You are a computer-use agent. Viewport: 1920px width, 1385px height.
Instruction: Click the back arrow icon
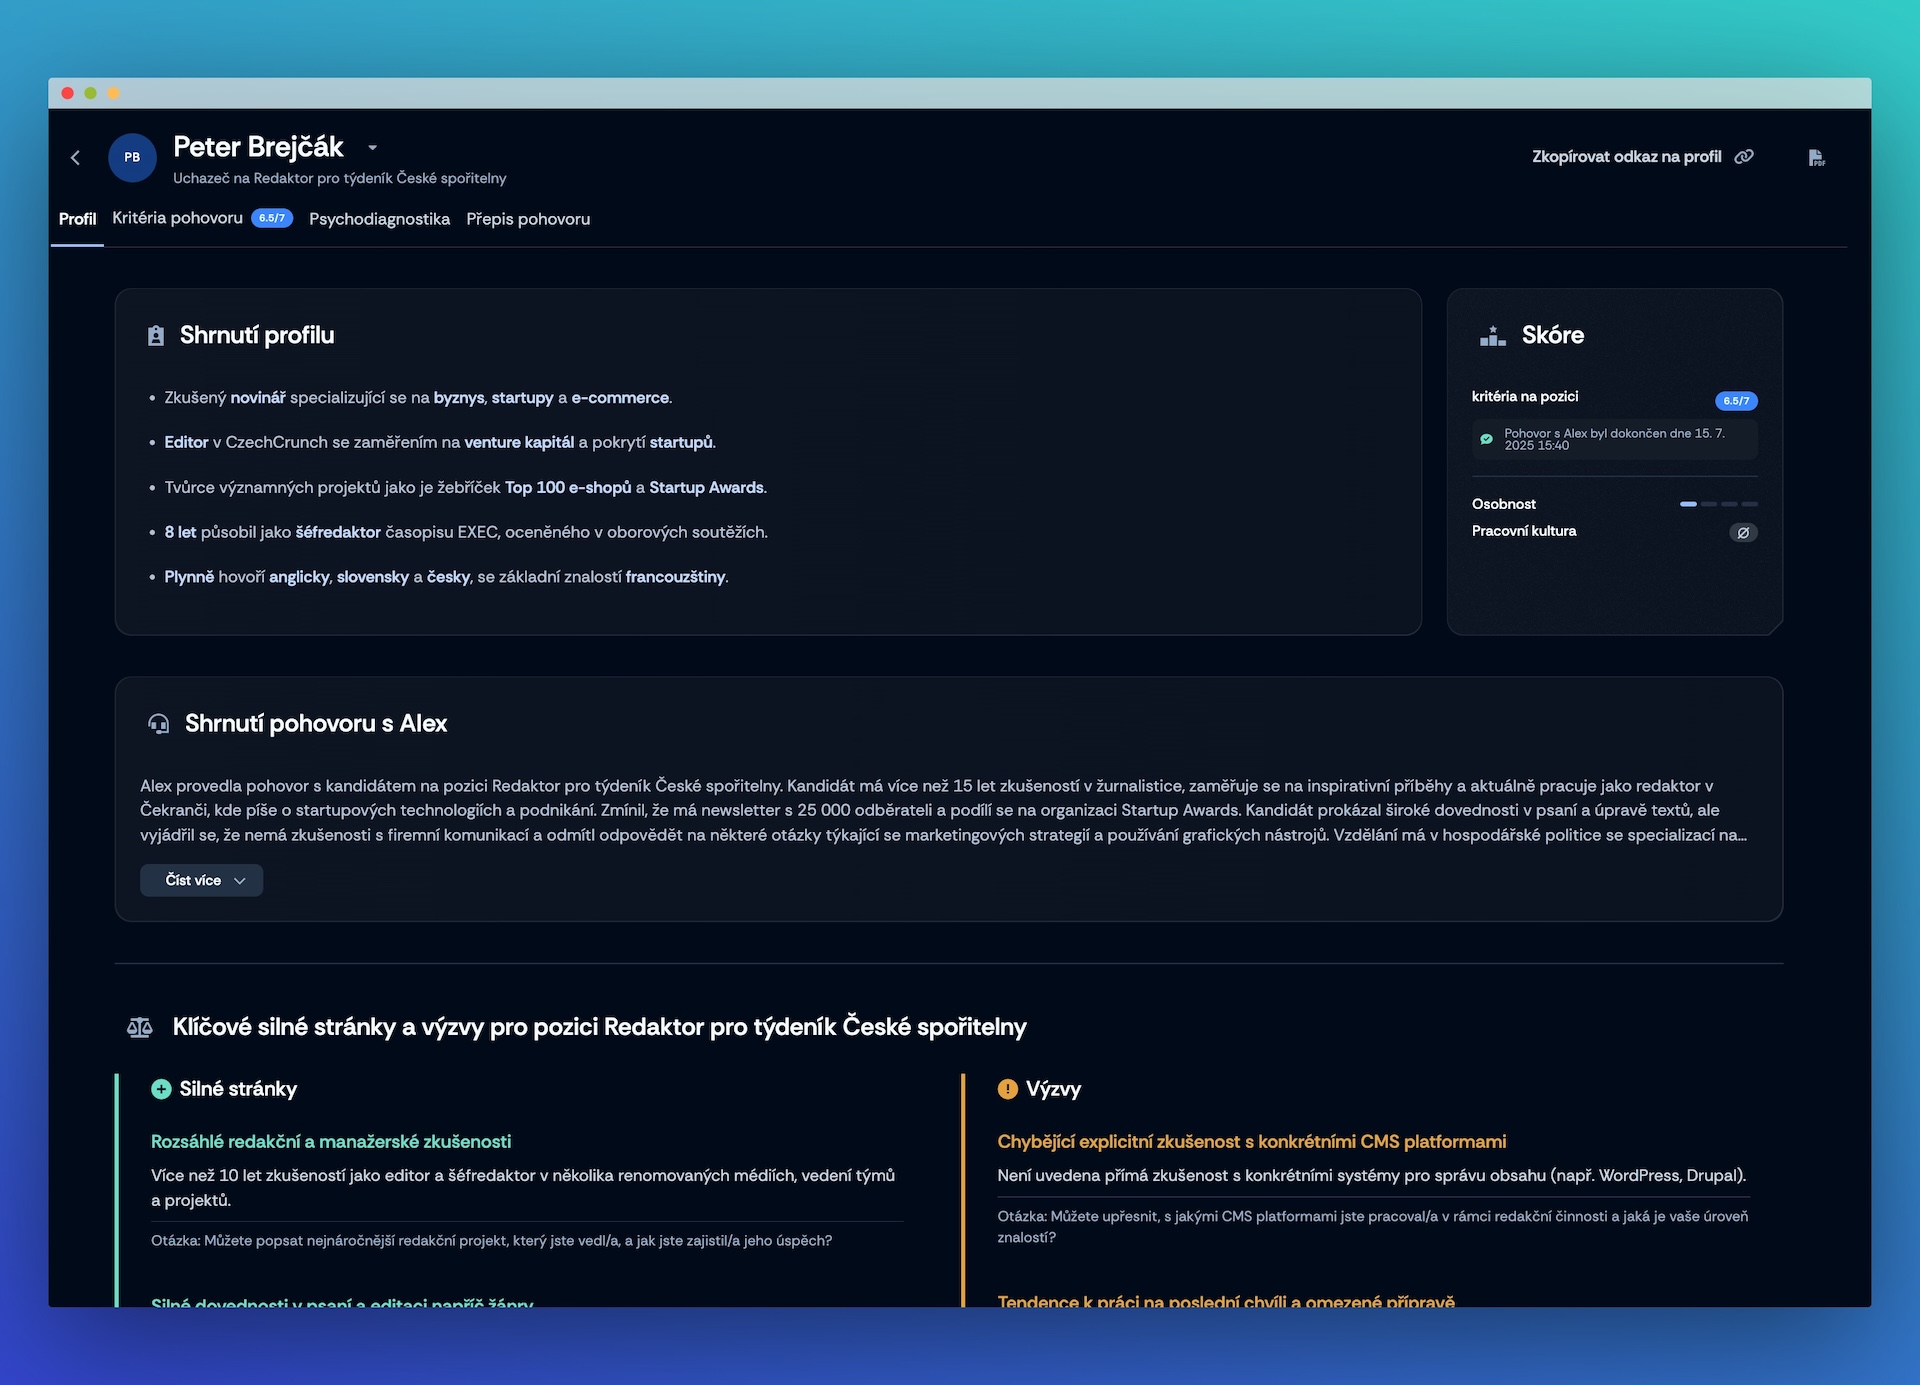(75, 158)
